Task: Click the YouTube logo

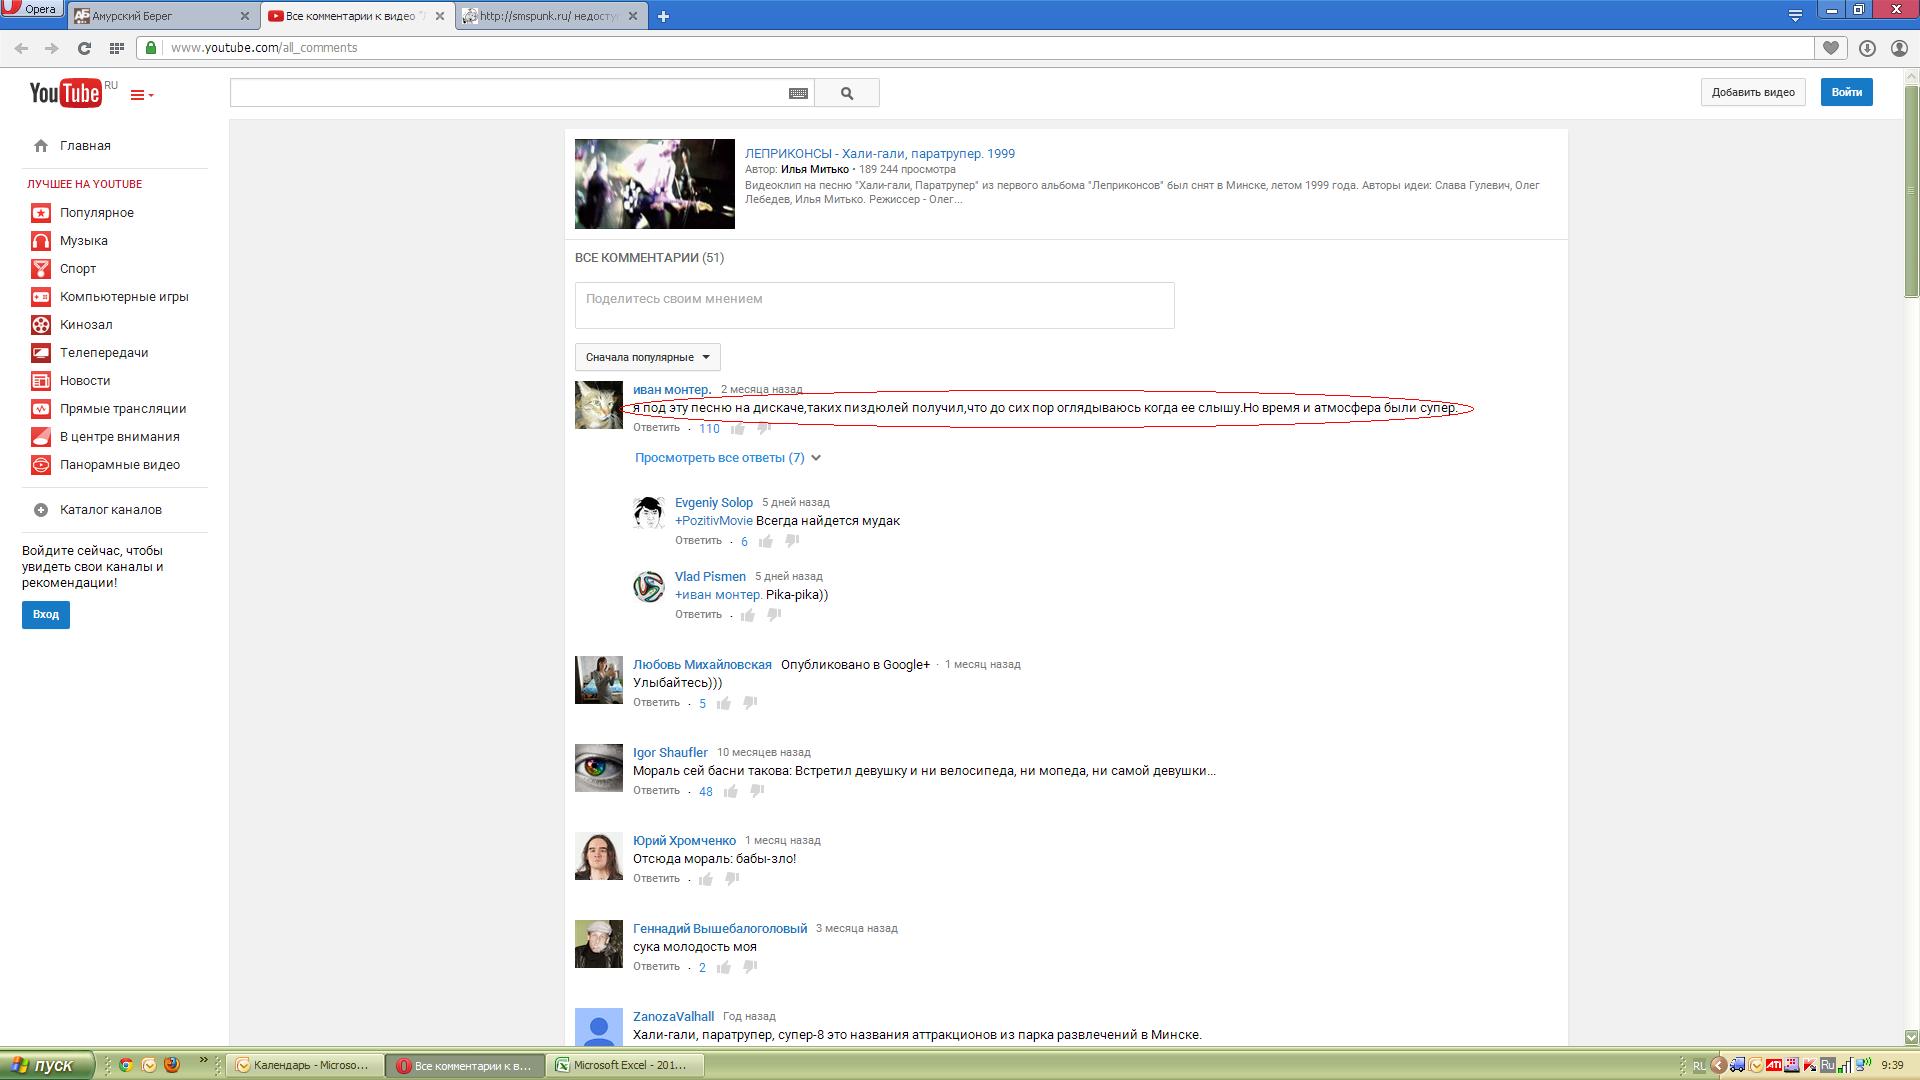Action: pos(65,92)
